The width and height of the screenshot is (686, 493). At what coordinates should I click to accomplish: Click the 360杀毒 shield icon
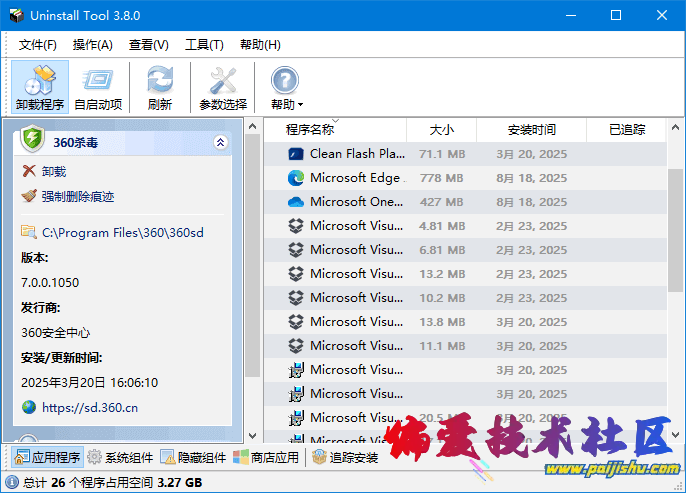click(x=33, y=138)
